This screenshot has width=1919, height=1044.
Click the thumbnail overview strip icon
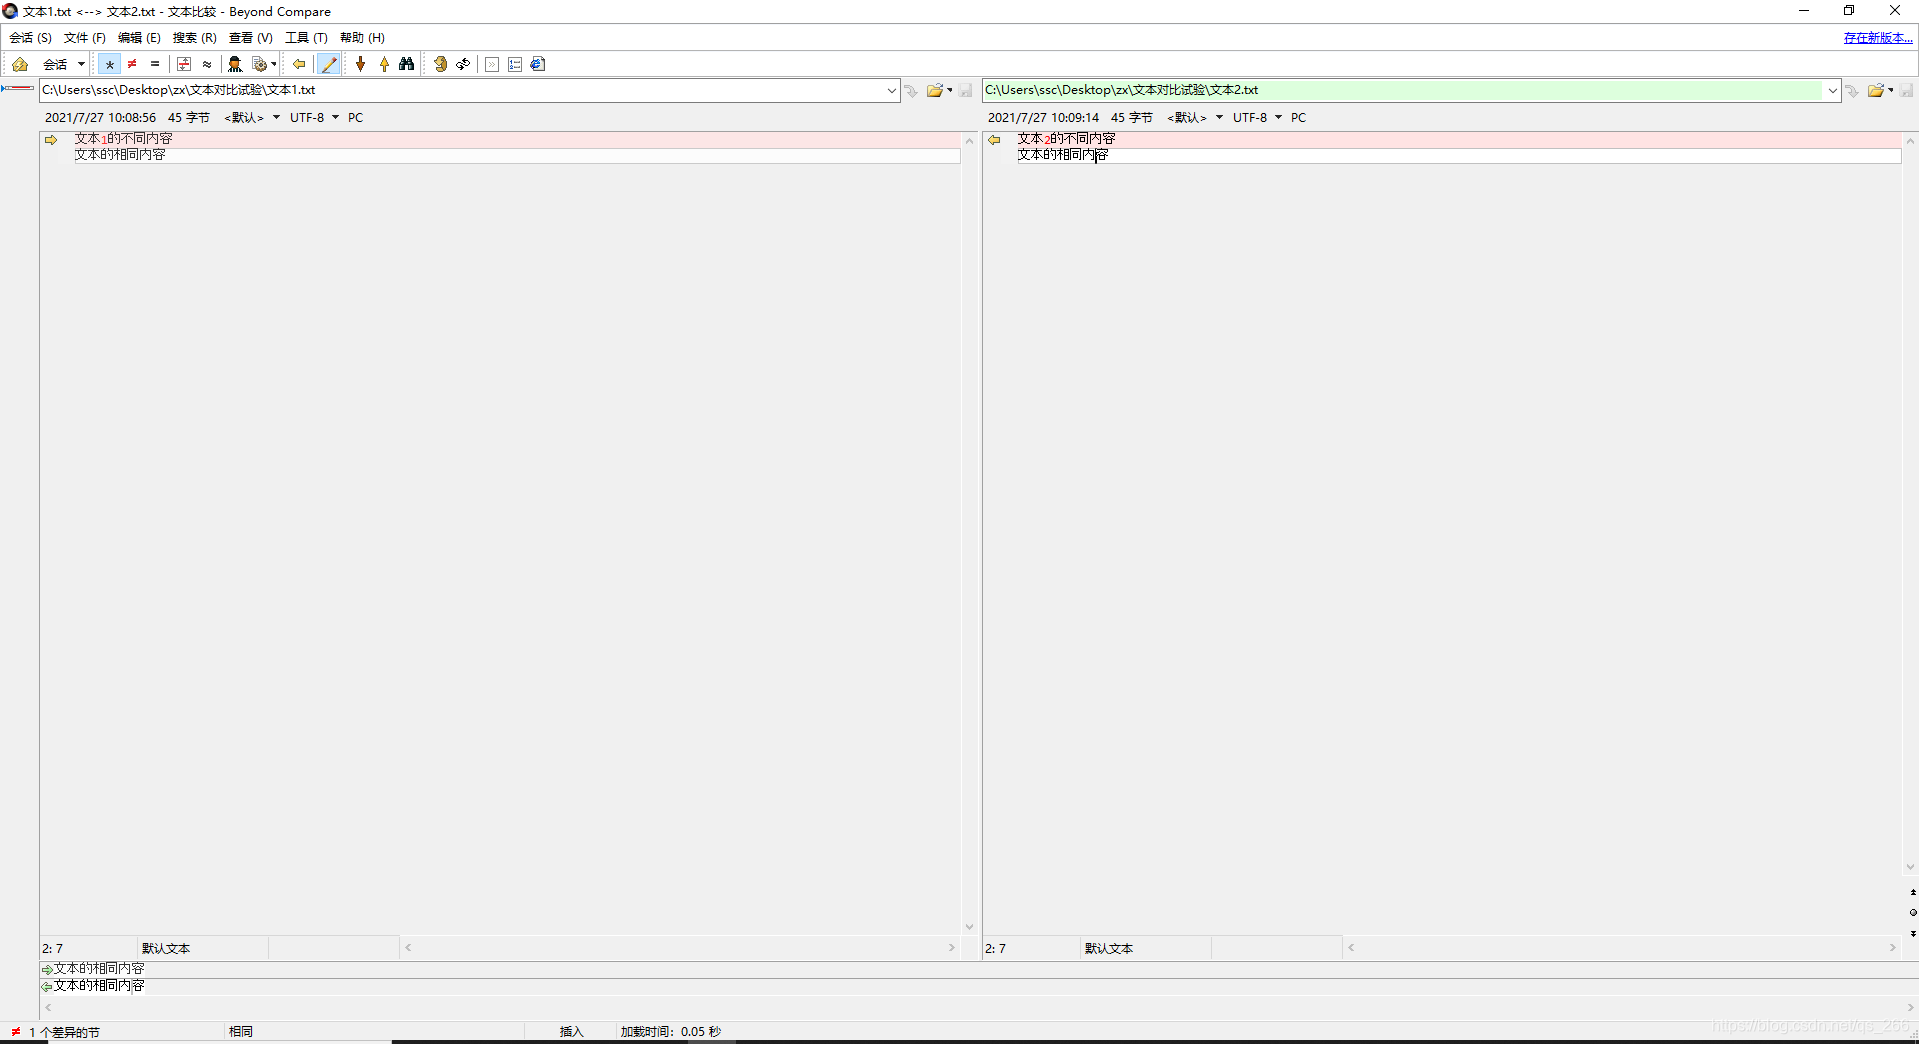coord(18,89)
